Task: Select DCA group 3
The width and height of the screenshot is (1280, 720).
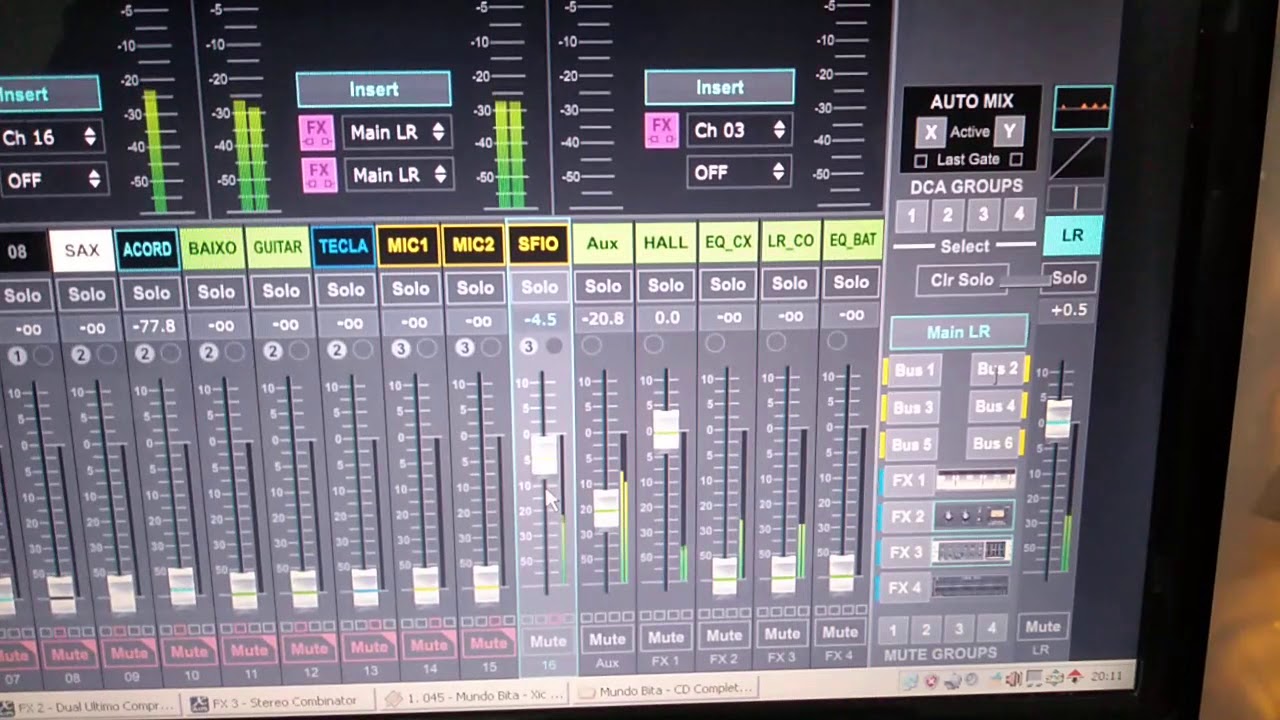Action: coord(983,214)
